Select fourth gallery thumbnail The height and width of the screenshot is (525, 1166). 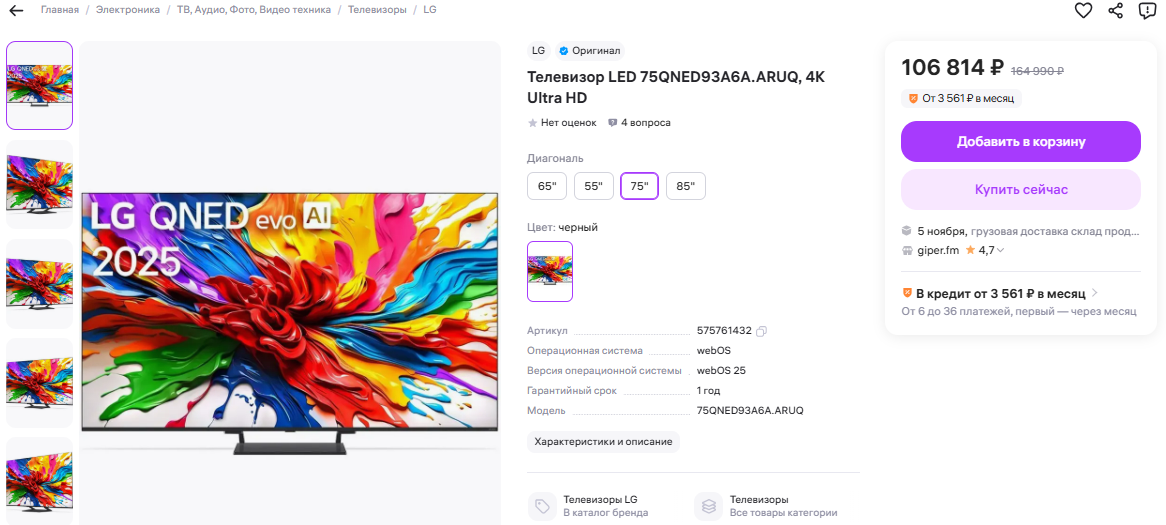point(39,383)
